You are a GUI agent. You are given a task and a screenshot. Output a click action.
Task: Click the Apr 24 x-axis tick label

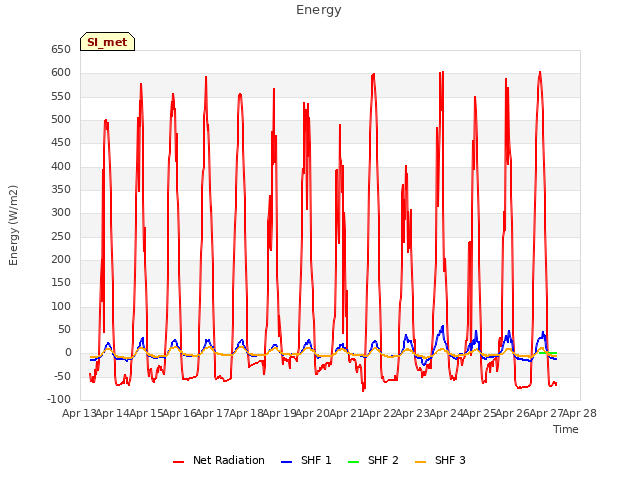click(x=446, y=413)
